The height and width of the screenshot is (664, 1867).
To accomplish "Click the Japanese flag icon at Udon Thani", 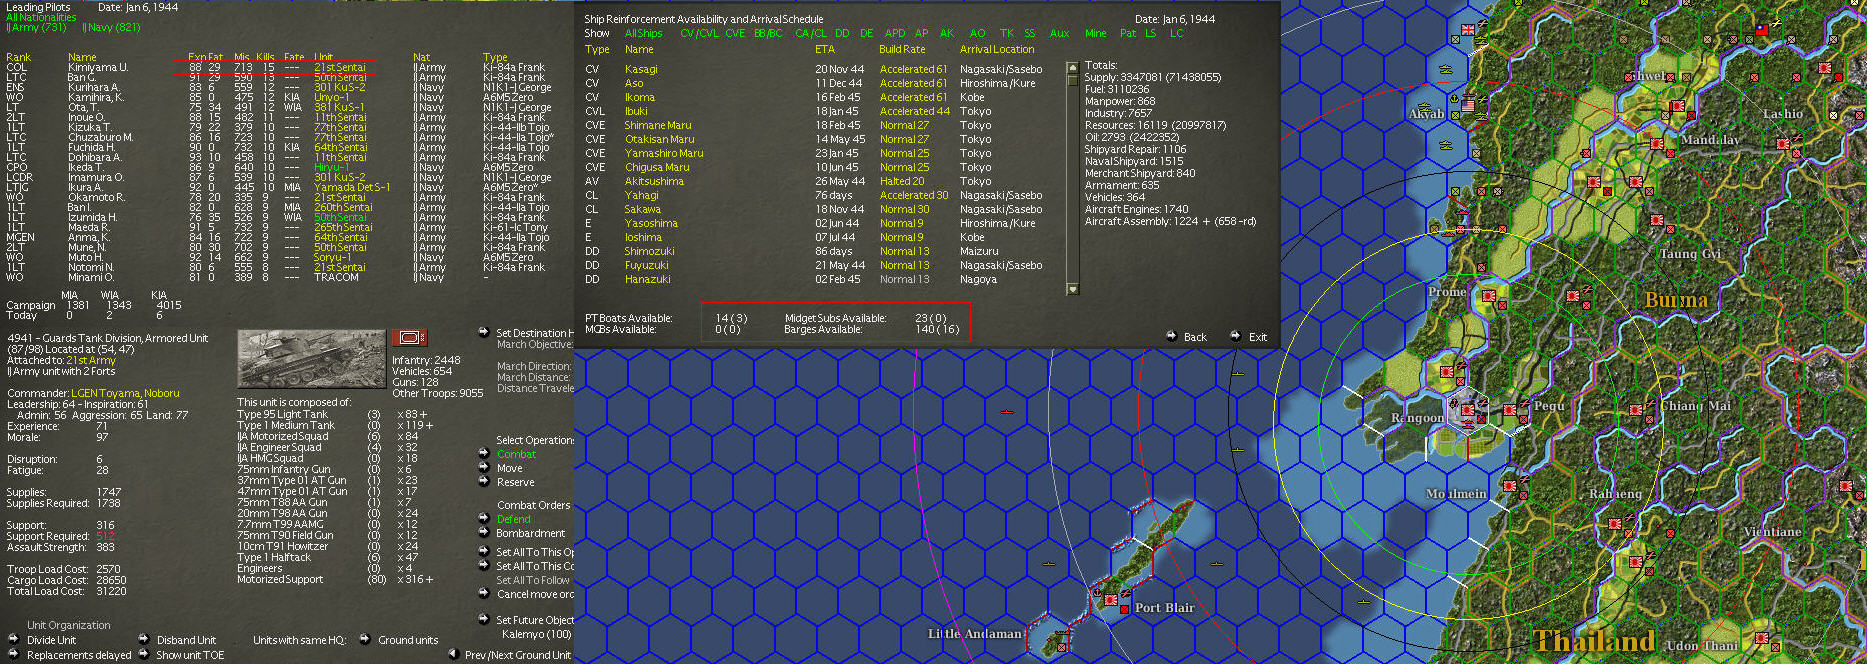I will click(1761, 637).
